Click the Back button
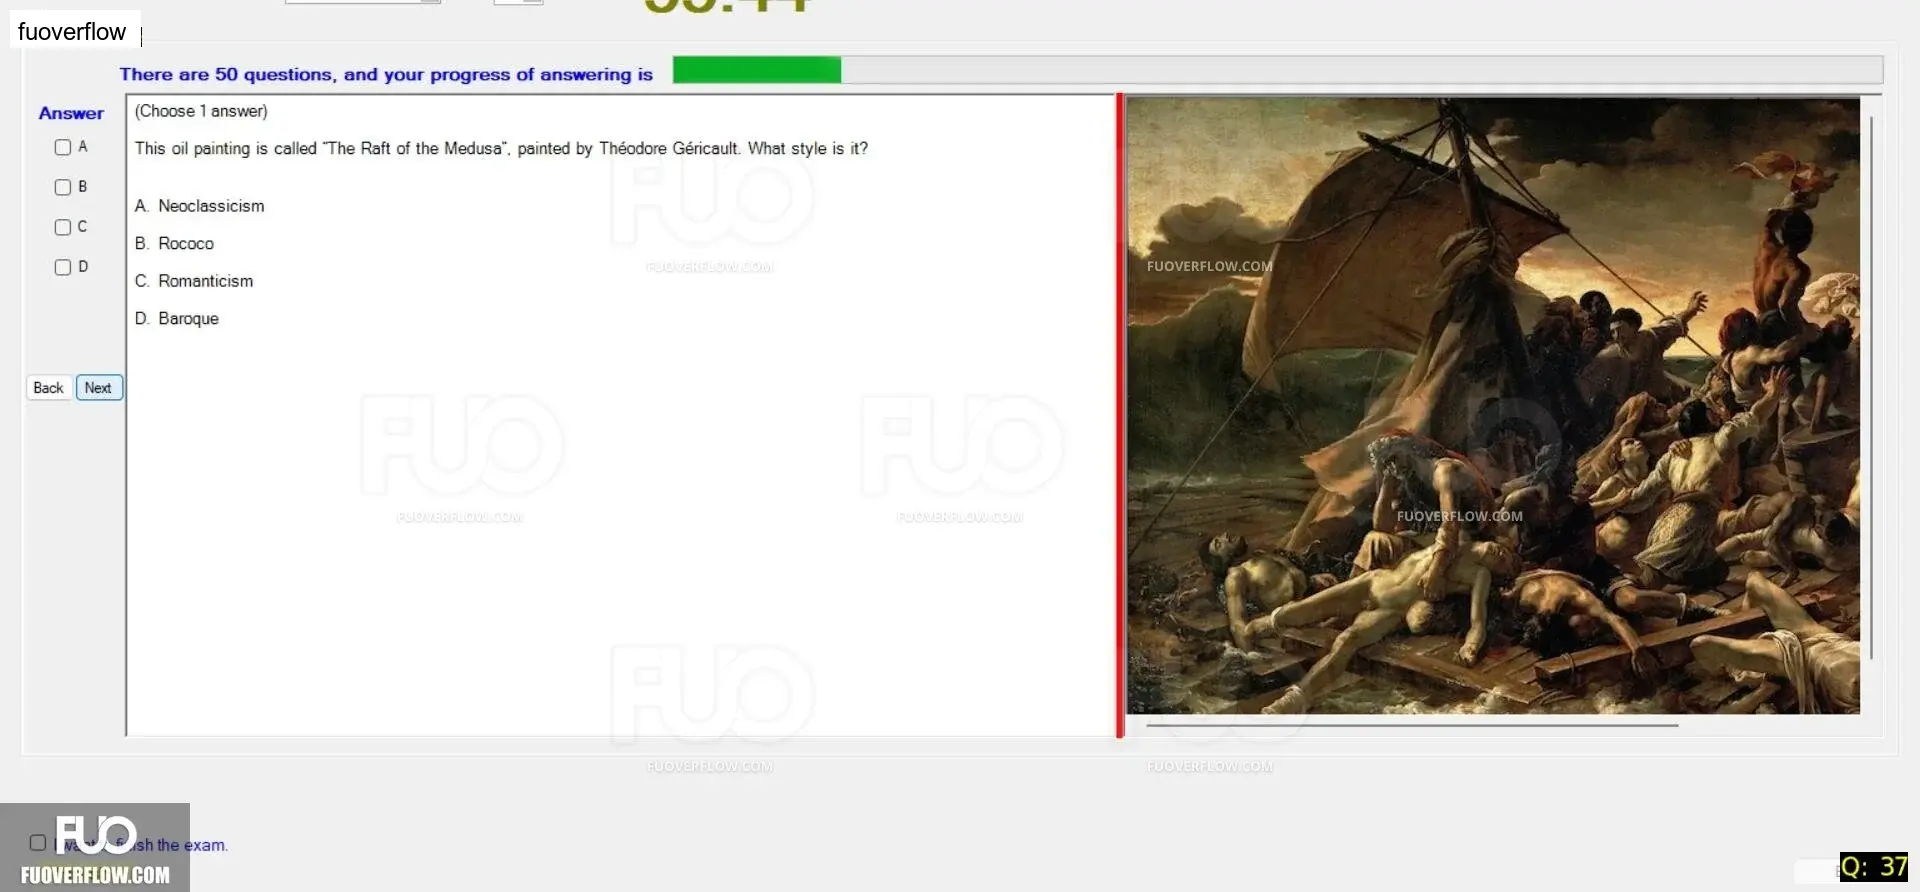This screenshot has height=892, width=1920. tap(48, 388)
